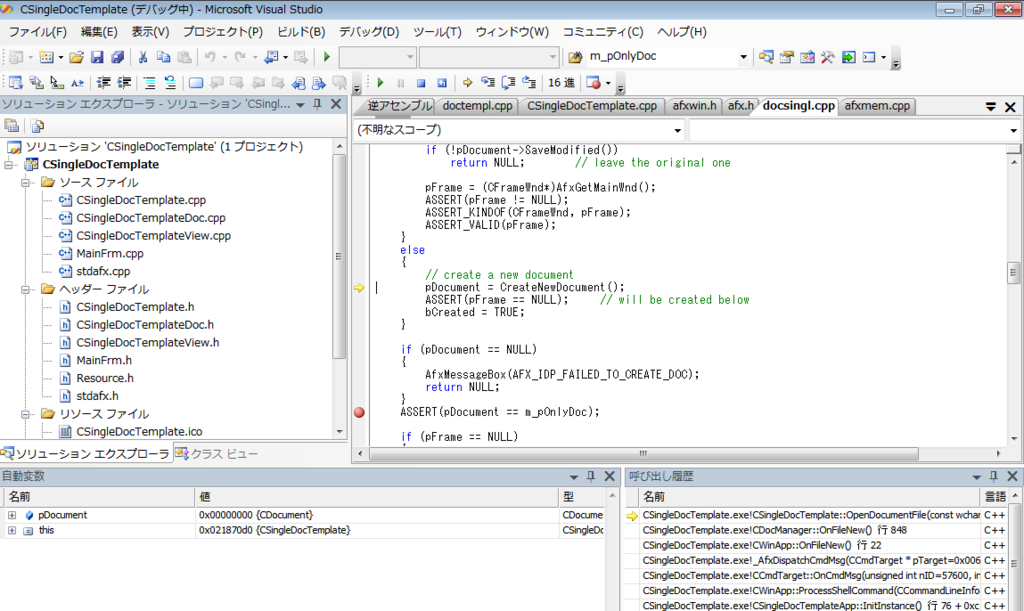The height and width of the screenshot is (611, 1024).
Task: Expand the this variable row
Action: click(12, 531)
